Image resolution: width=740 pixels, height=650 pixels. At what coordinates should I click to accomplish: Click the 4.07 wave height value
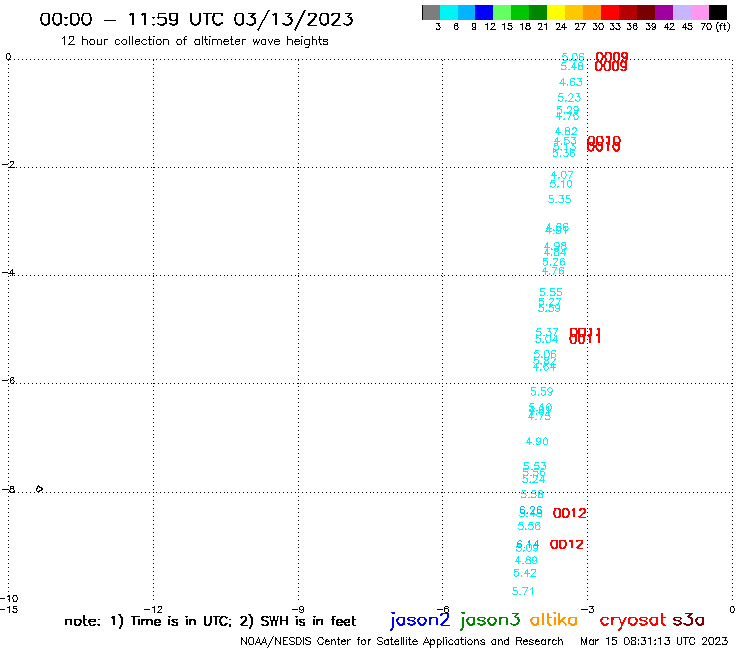(x=562, y=175)
